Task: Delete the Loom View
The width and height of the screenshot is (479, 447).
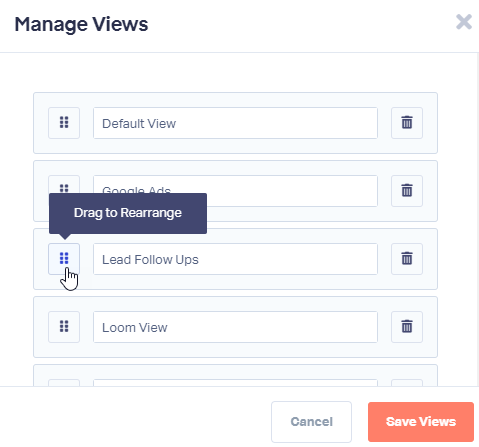Action: 407,327
